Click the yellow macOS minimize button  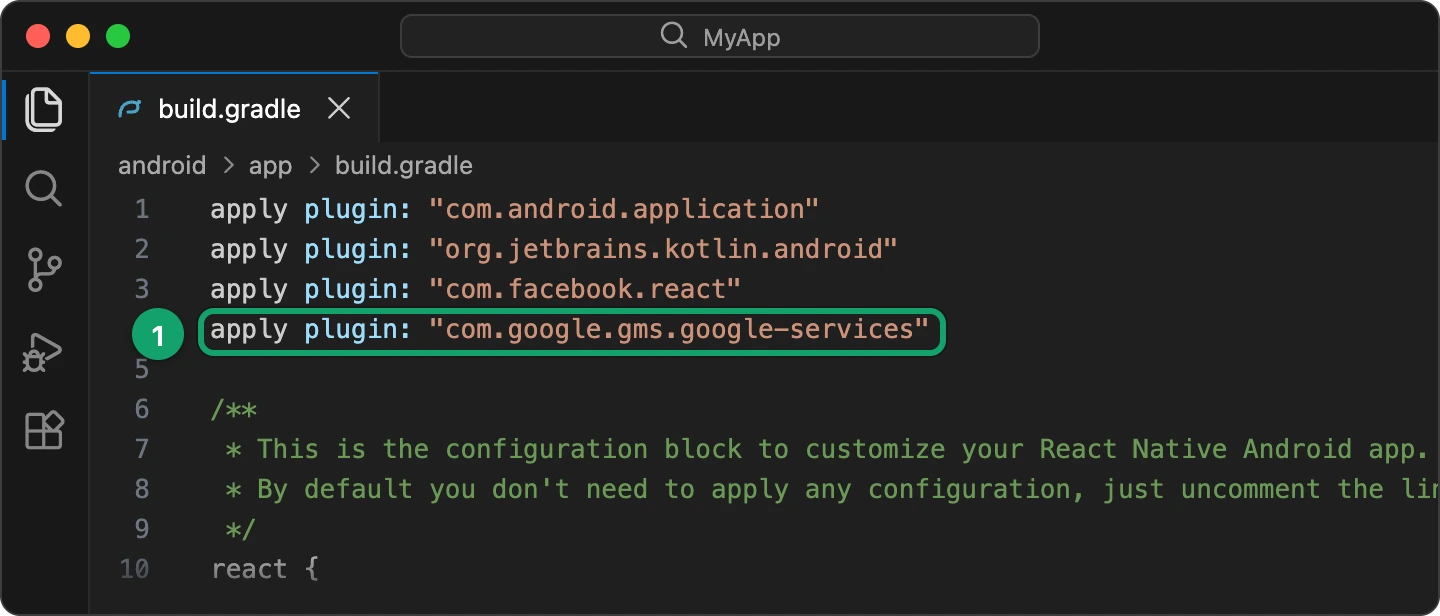(78, 37)
